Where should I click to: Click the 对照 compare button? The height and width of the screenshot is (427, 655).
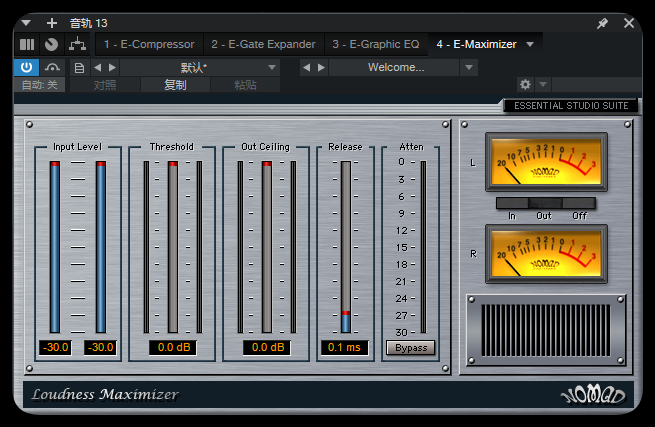[105, 85]
